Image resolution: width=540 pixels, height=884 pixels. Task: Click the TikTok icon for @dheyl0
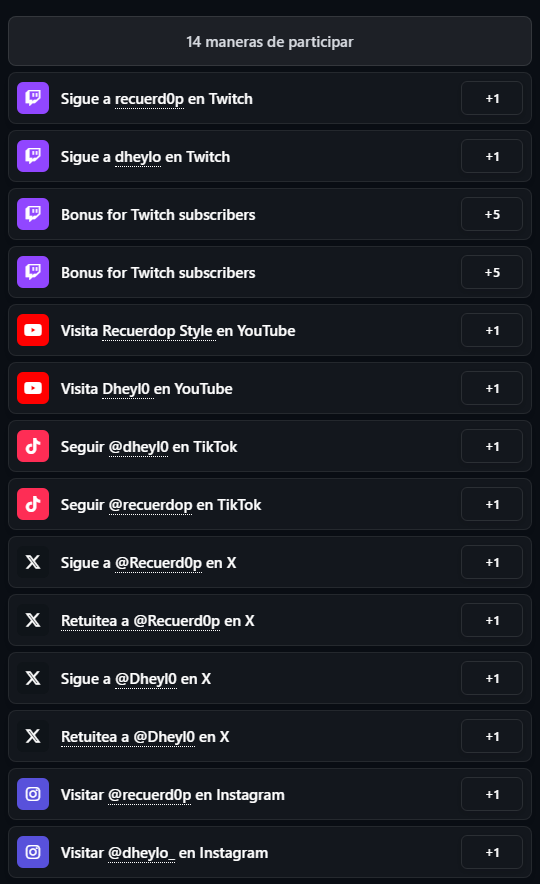pos(33,447)
